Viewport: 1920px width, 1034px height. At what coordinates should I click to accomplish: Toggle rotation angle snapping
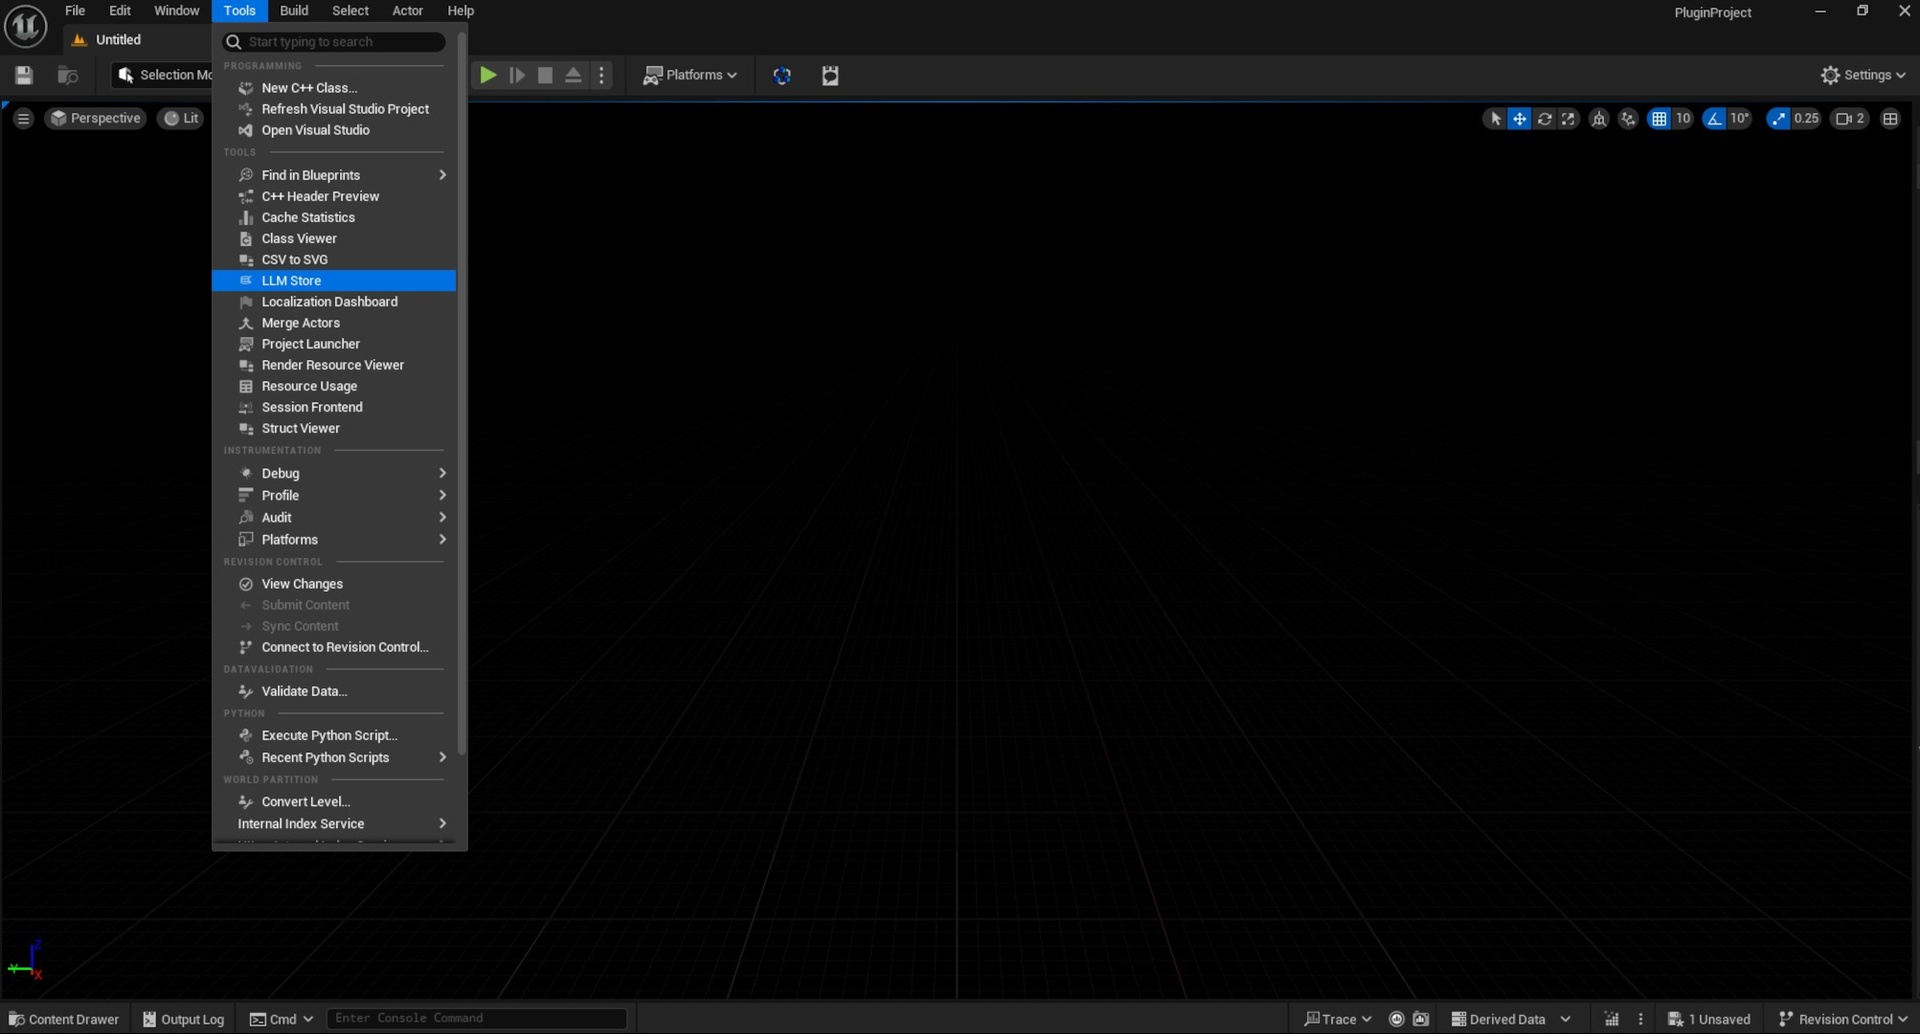pyautogui.click(x=1715, y=118)
